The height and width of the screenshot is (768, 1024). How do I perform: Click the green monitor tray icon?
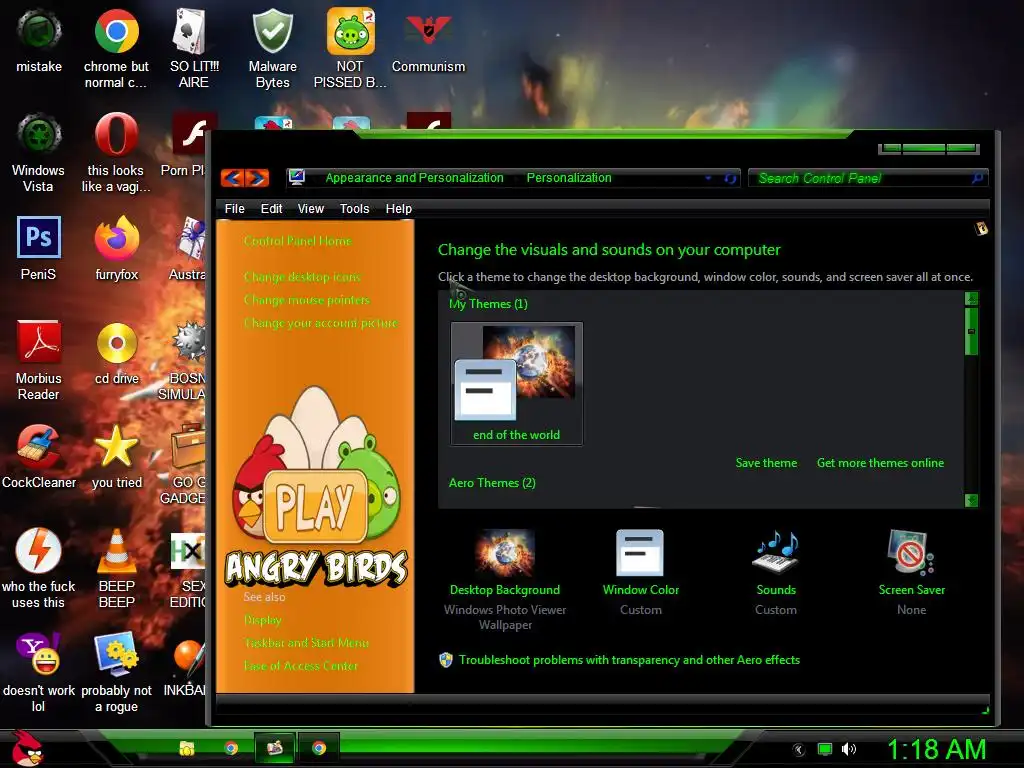tap(825, 749)
